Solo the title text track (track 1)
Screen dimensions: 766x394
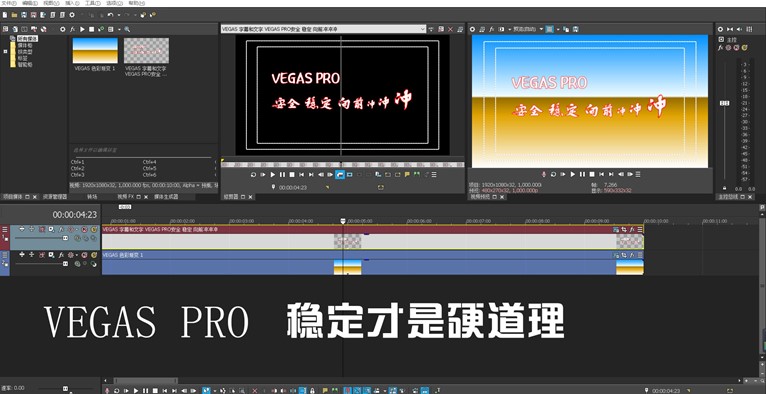94,229
